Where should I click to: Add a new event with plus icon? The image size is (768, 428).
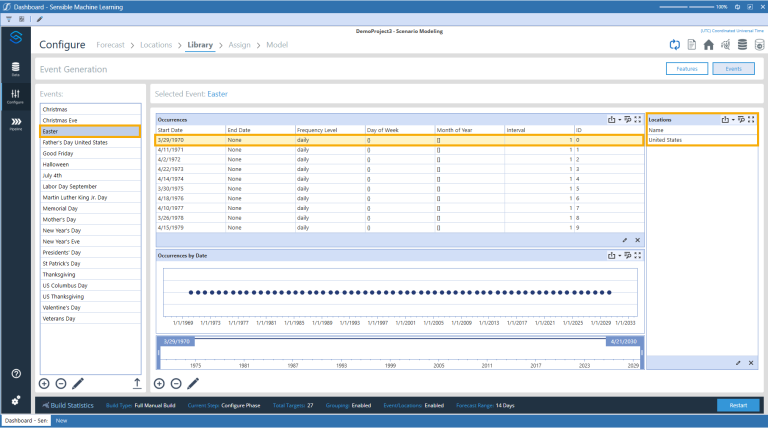pyautogui.click(x=44, y=383)
